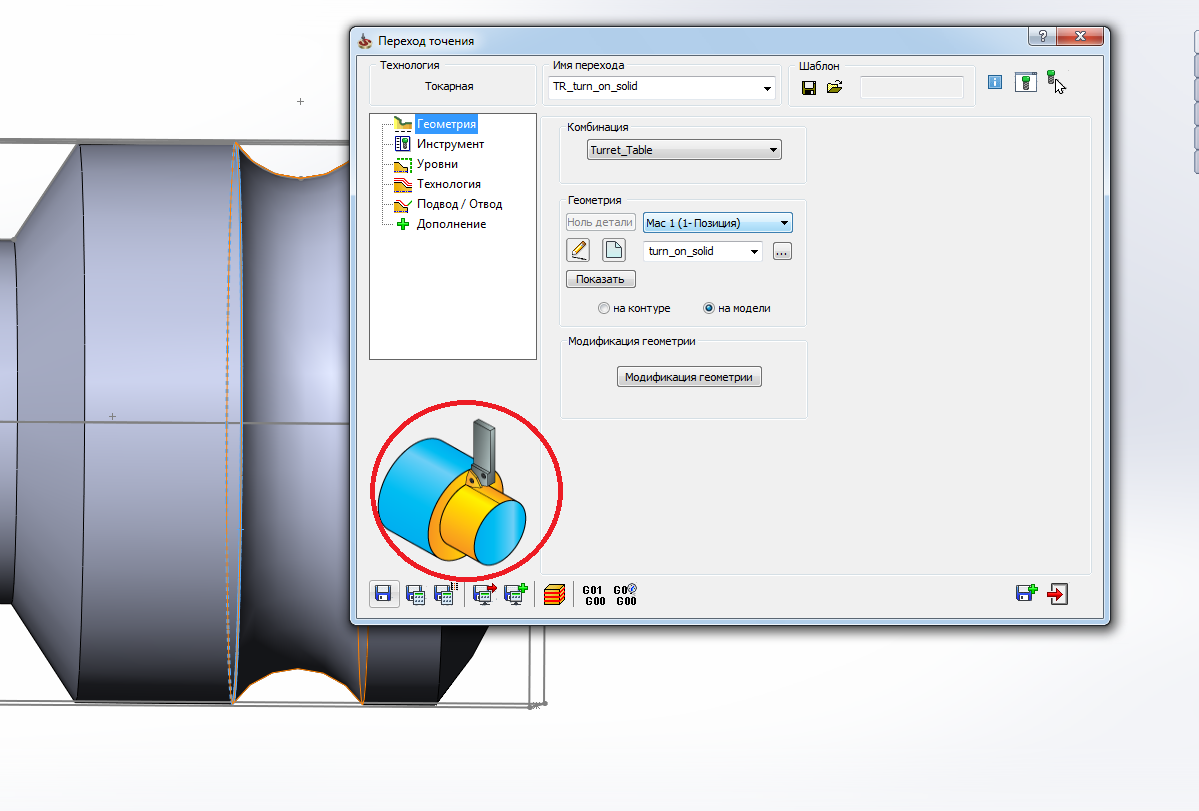This screenshot has height=811, width=1199.
Task: Open the Дополнение page in the tree
Action: click(x=451, y=223)
